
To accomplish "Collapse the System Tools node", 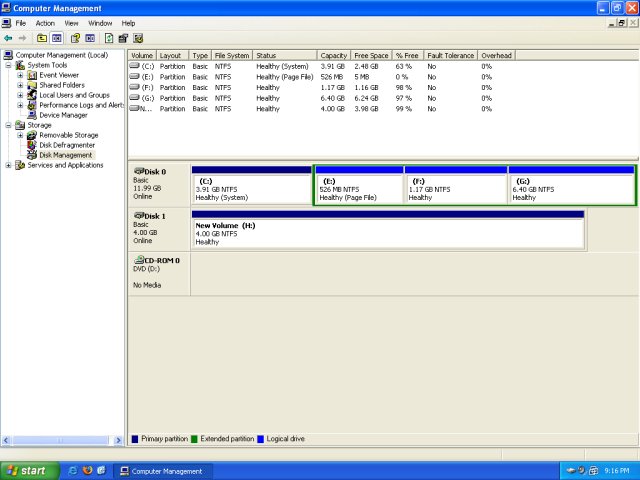I will (x=8, y=65).
